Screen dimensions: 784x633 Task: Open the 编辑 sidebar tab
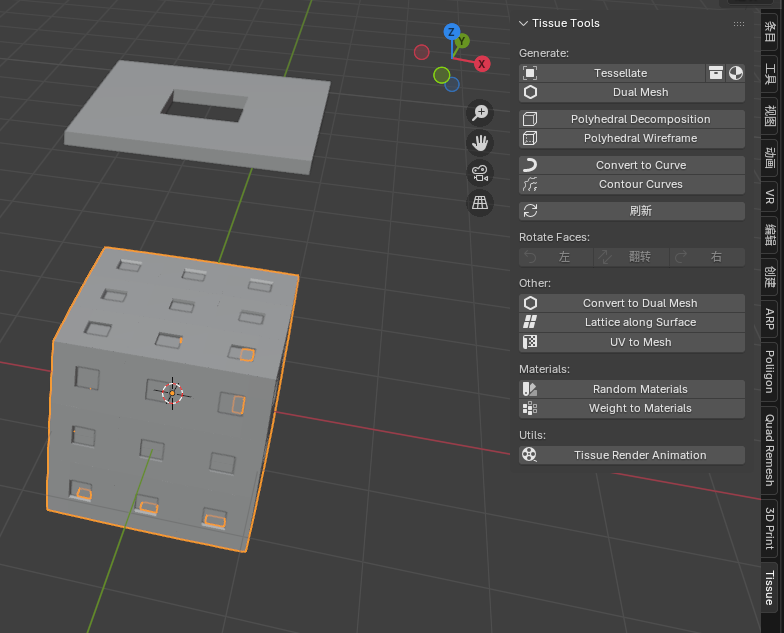(770, 234)
